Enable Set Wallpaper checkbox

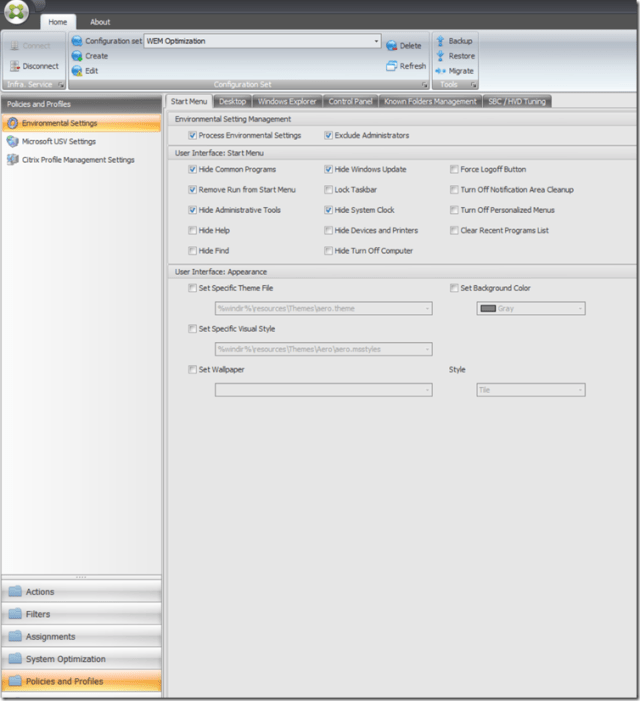tap(193, 369)
